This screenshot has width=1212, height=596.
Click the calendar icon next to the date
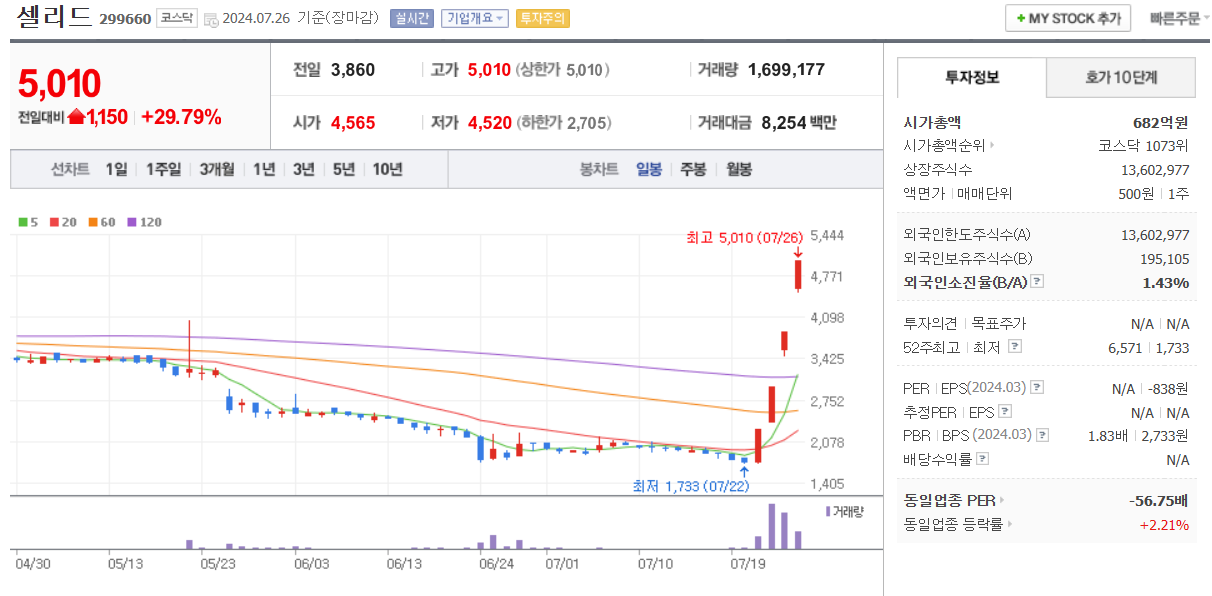click(211, 19)
